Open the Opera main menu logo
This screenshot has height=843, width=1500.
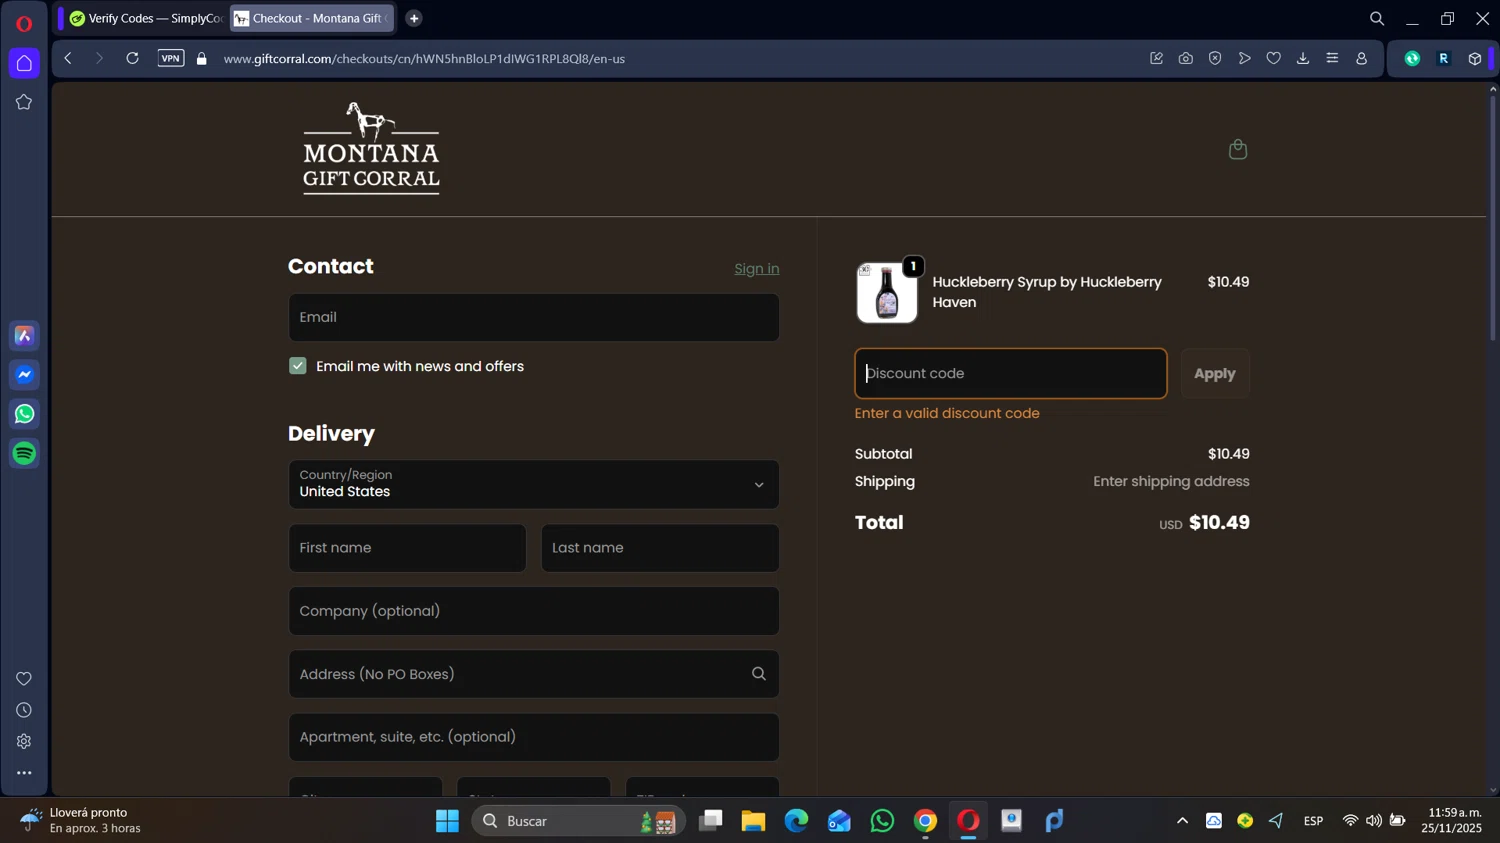[24, 23]
